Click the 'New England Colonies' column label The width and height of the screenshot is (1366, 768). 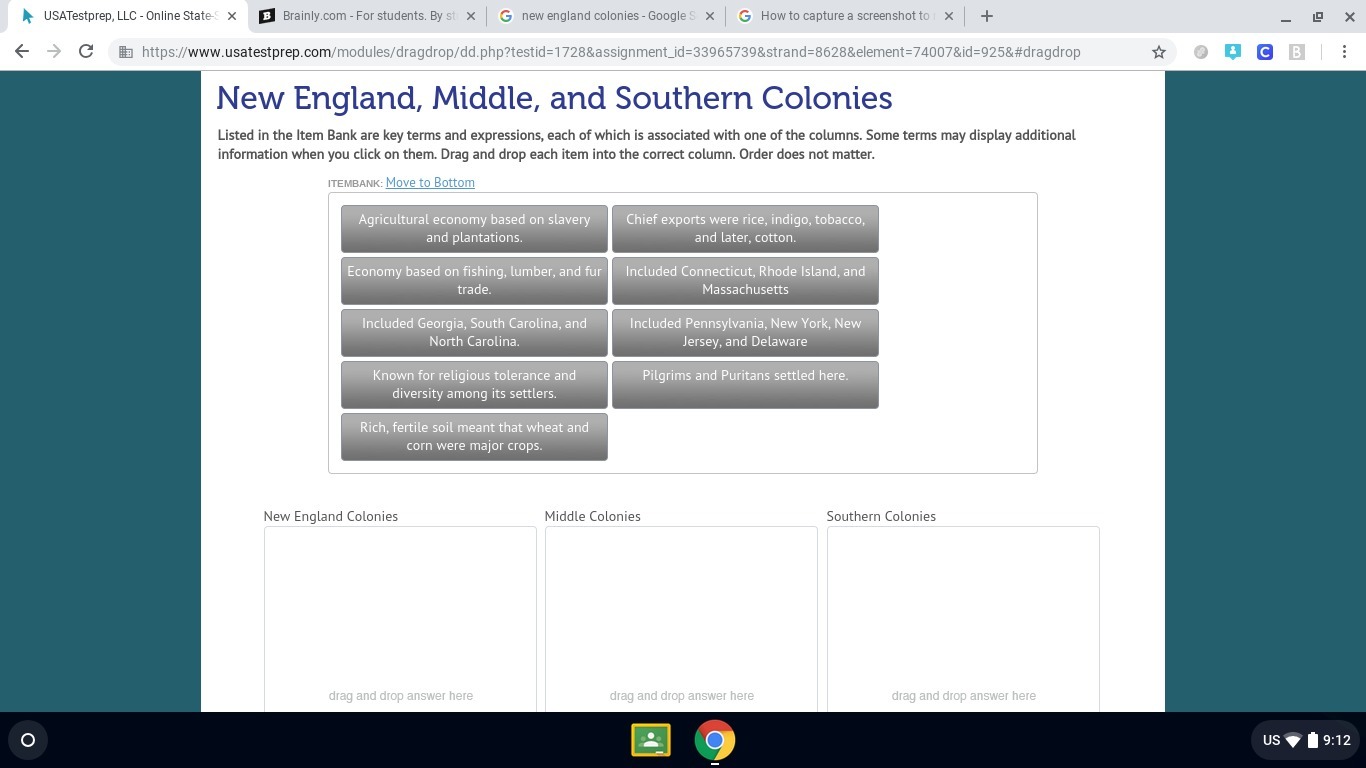tap(331, 516)
